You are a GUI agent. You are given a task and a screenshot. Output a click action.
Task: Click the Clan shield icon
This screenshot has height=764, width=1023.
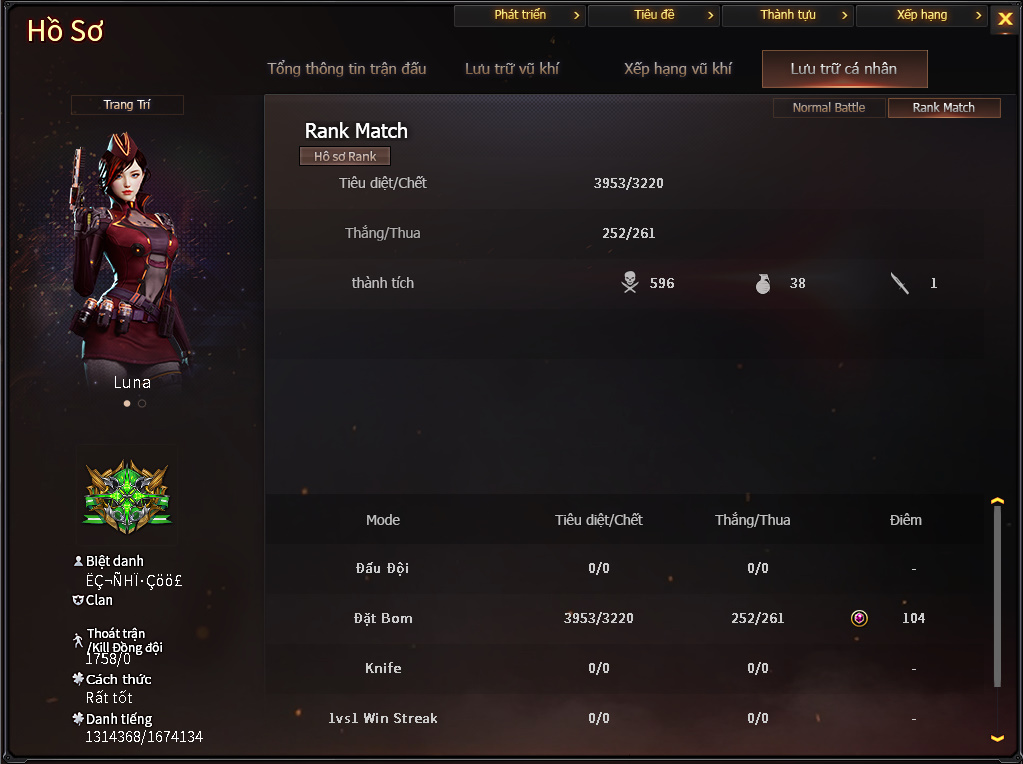click(78, 600)
